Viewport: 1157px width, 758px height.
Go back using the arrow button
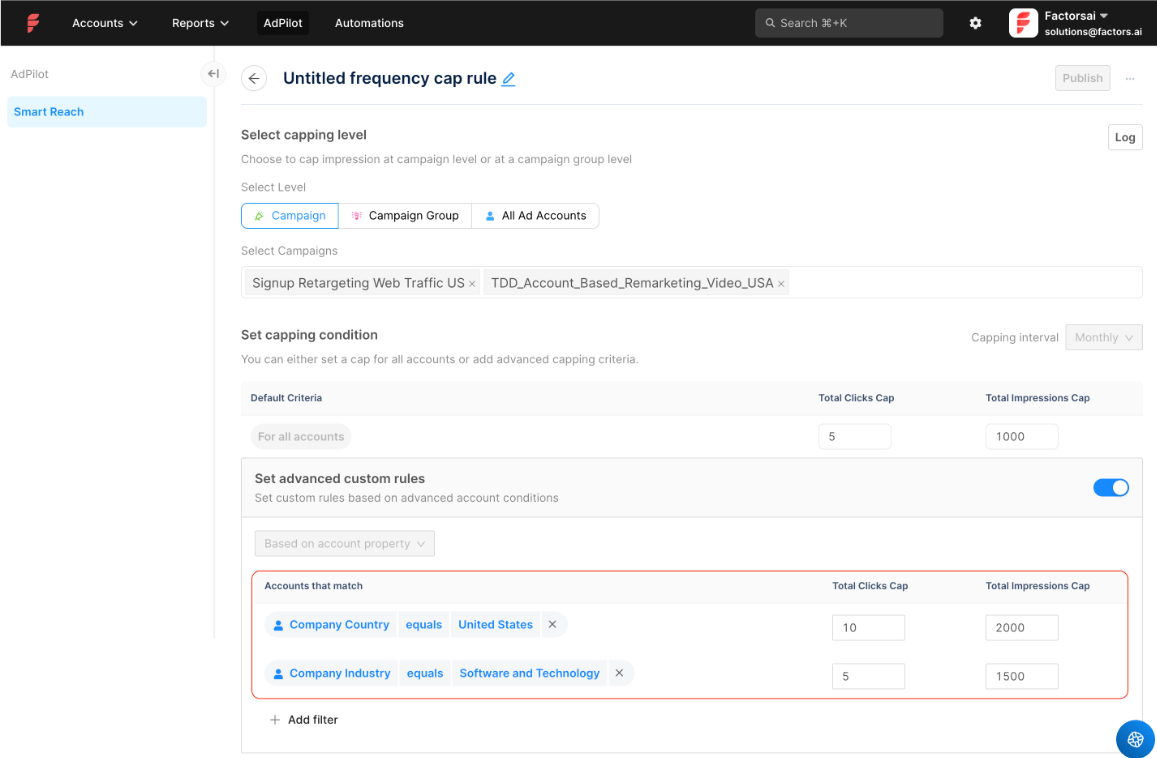254,78
